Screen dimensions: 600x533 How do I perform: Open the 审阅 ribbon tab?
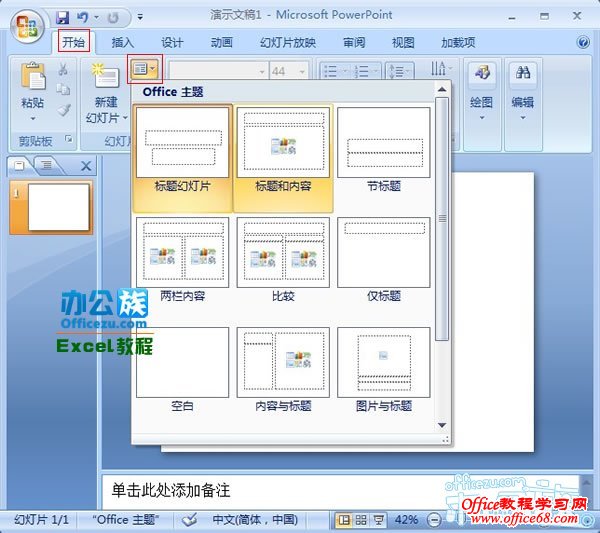coord(354,42)
